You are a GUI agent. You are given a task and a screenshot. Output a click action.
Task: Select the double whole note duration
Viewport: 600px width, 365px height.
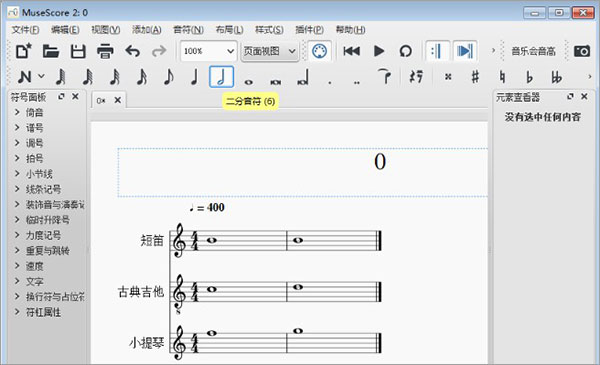pos(276,82)
